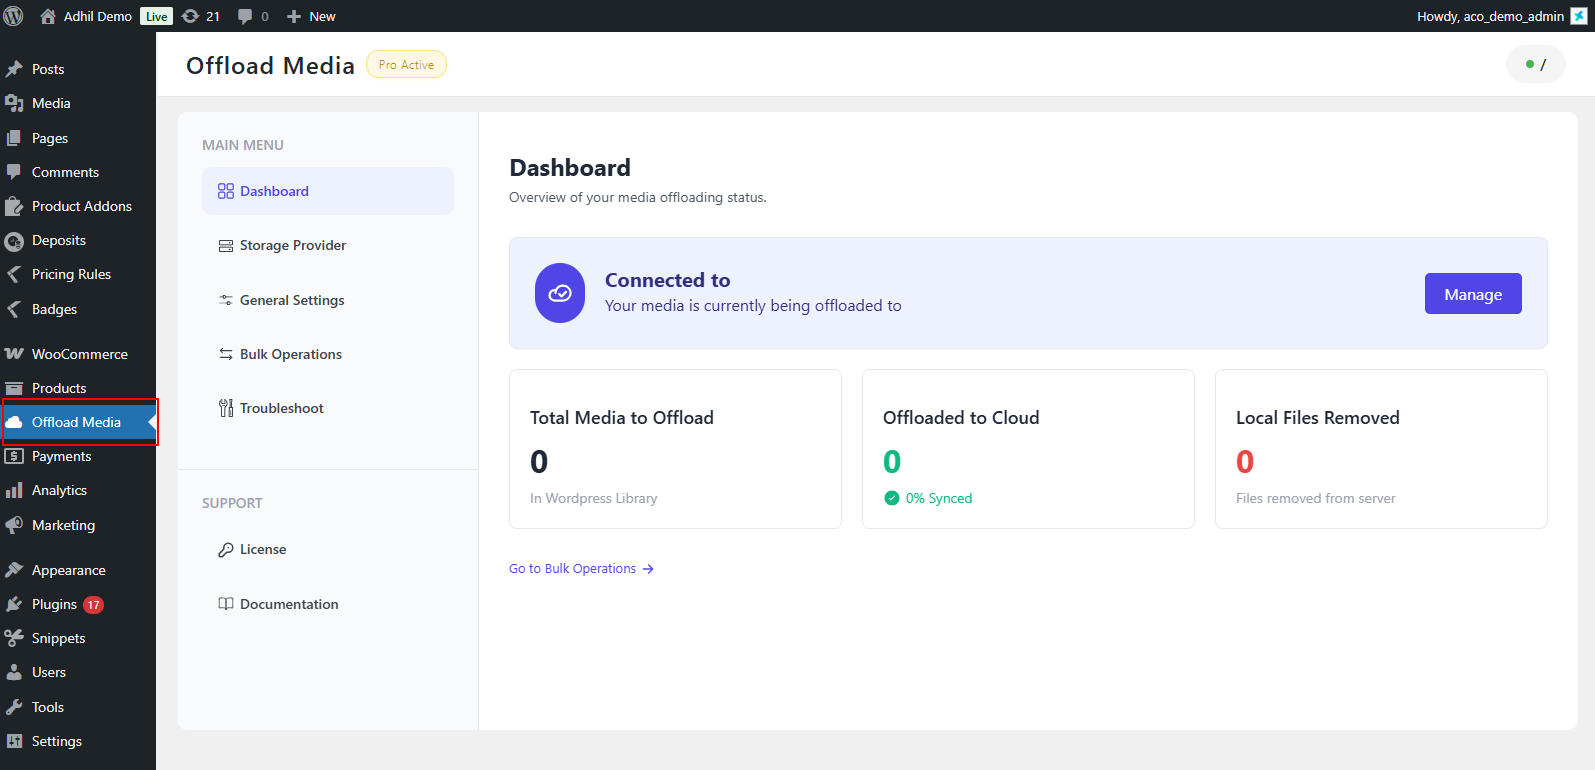Open the Troubleshoot section
The height and width of the screenshot is (770, 1595).
pos(281,408)
